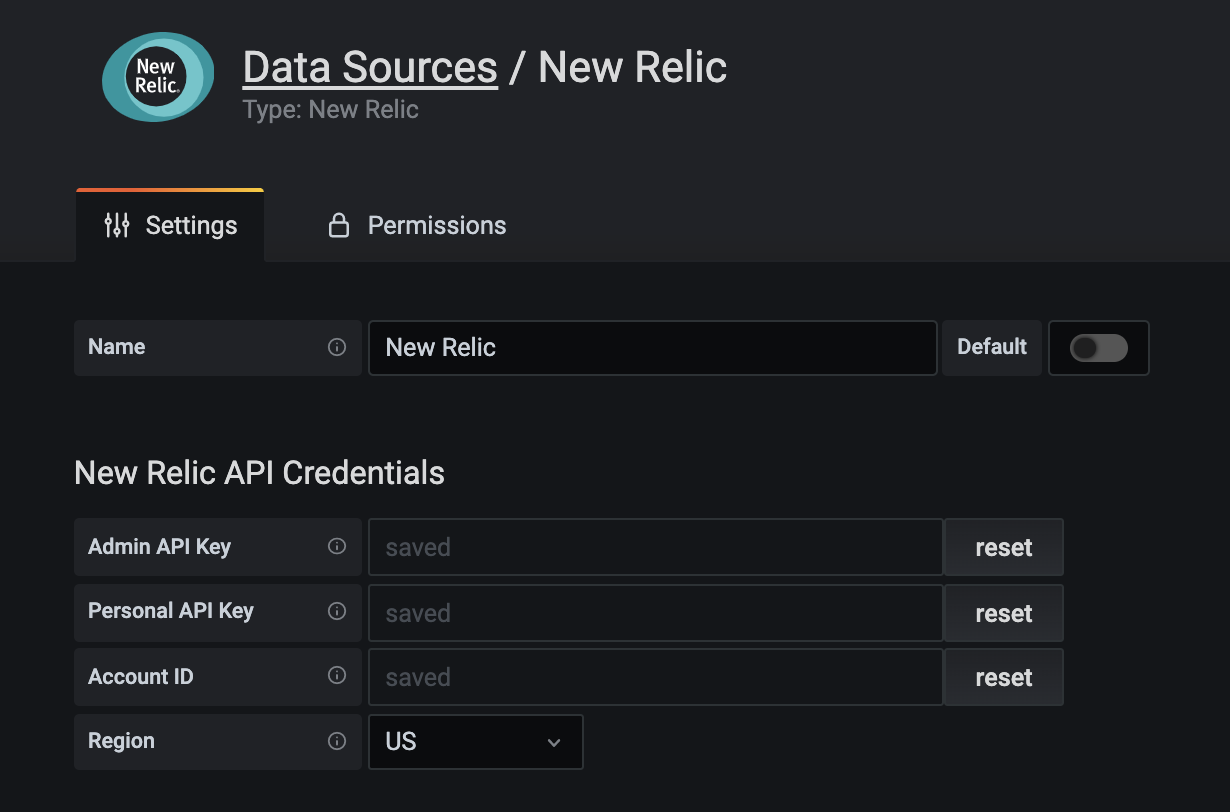This screenshot has width=1230, height=812.
Task: Click the chevron arrow in Region selector
Action: click(554, 742)
